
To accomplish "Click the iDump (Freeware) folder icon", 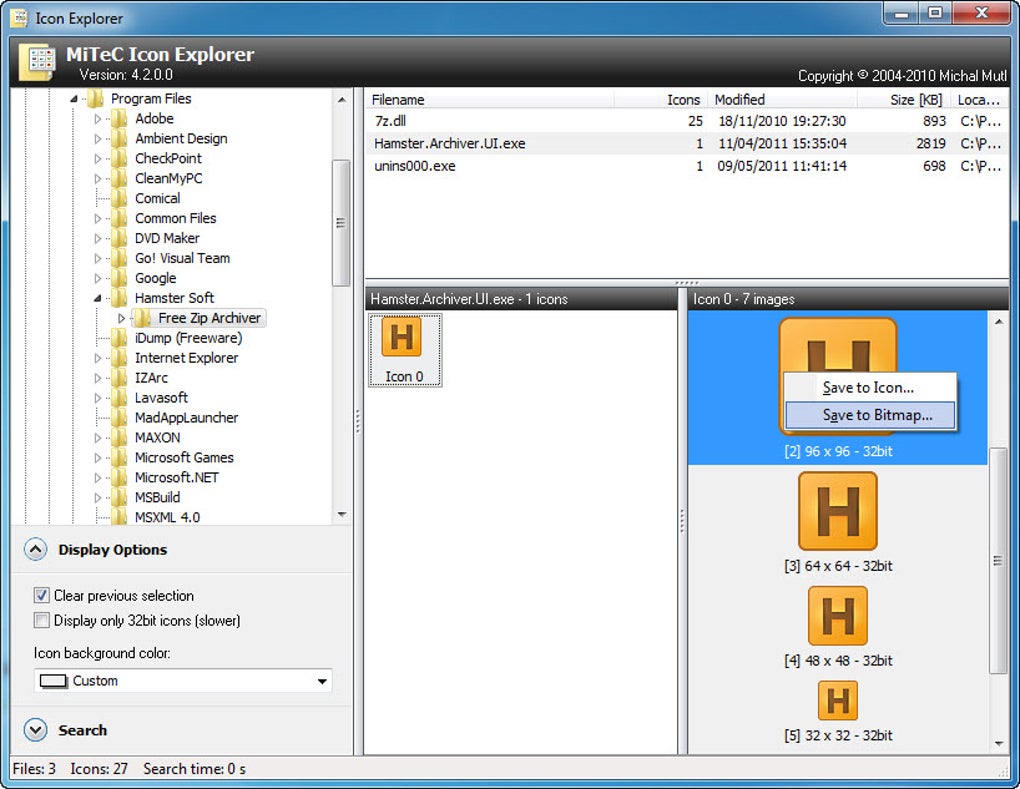I will 119,338.
